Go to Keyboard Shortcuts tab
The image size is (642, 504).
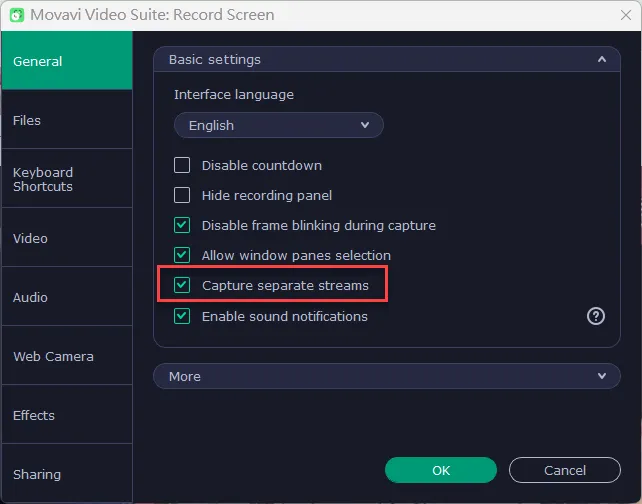coord(67,179)
